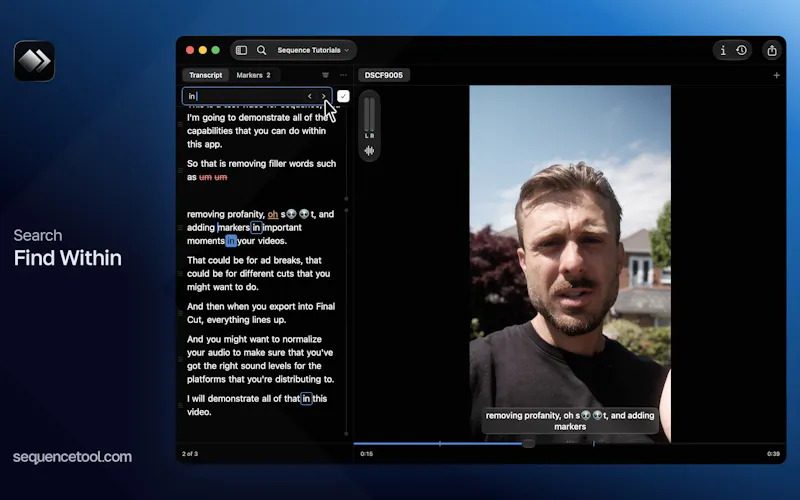Click the L R audio level meter

369,117
